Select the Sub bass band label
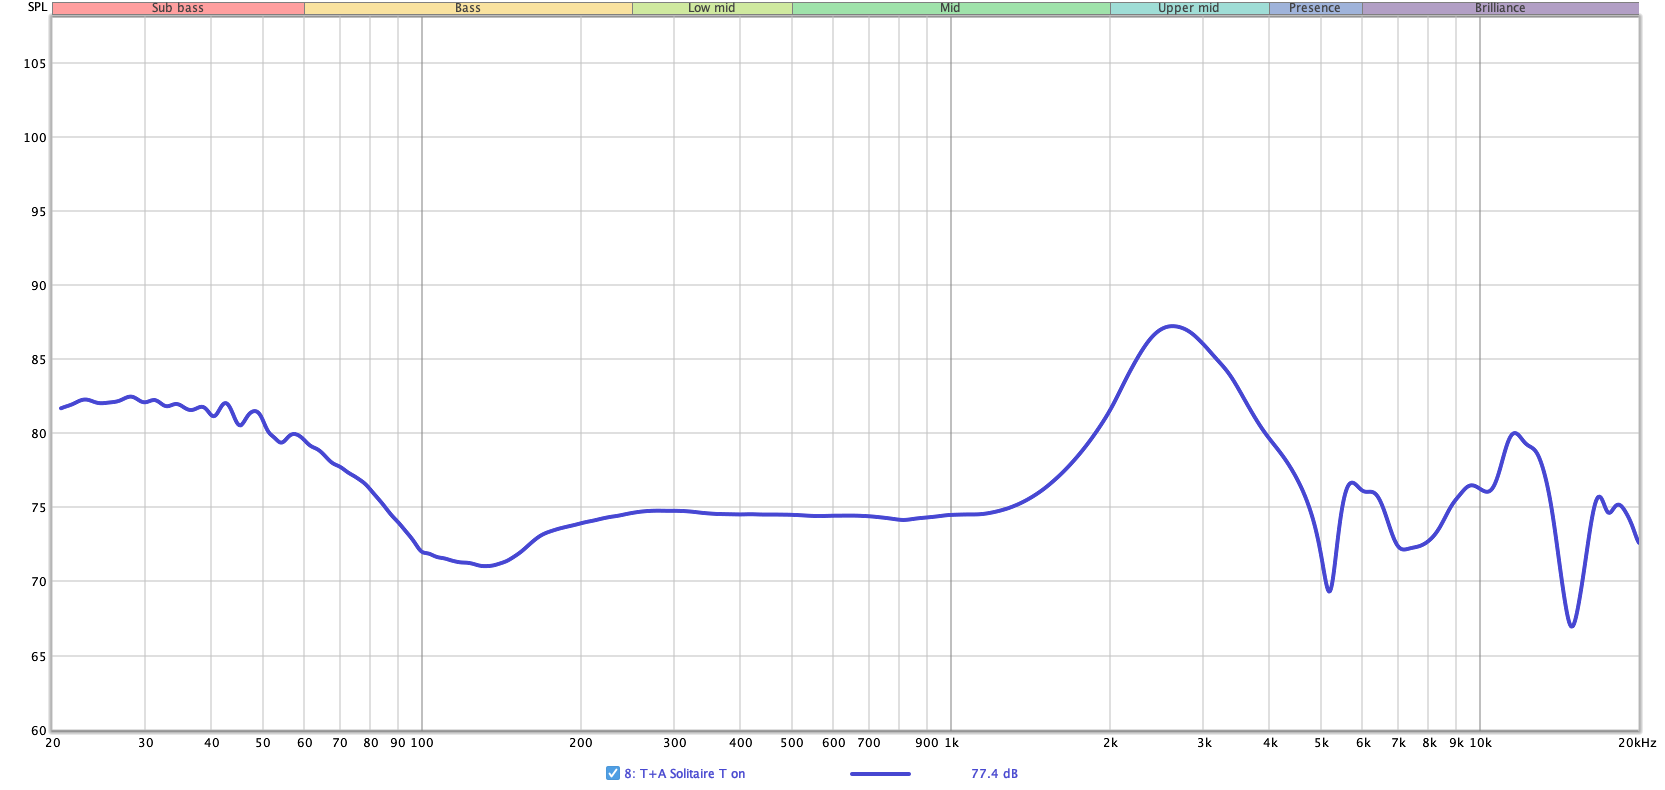 (178, 8)
